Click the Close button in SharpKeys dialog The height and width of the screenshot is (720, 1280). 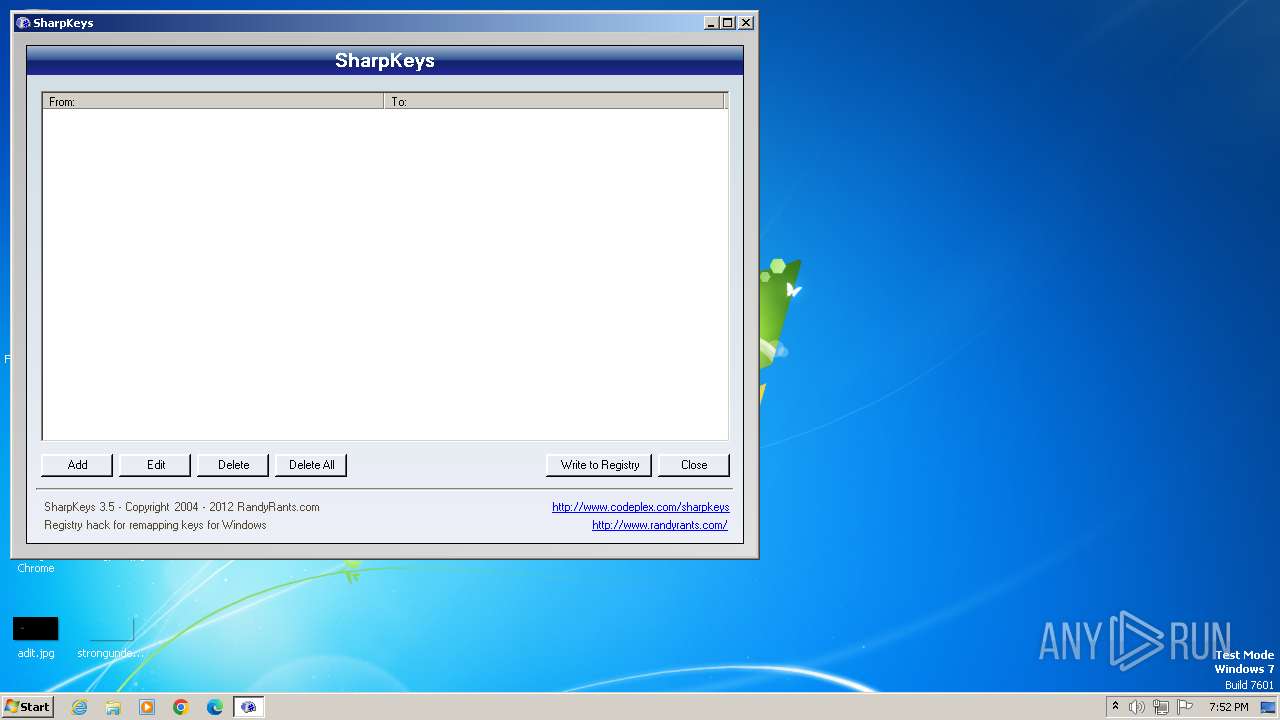(x=694, y=465)
